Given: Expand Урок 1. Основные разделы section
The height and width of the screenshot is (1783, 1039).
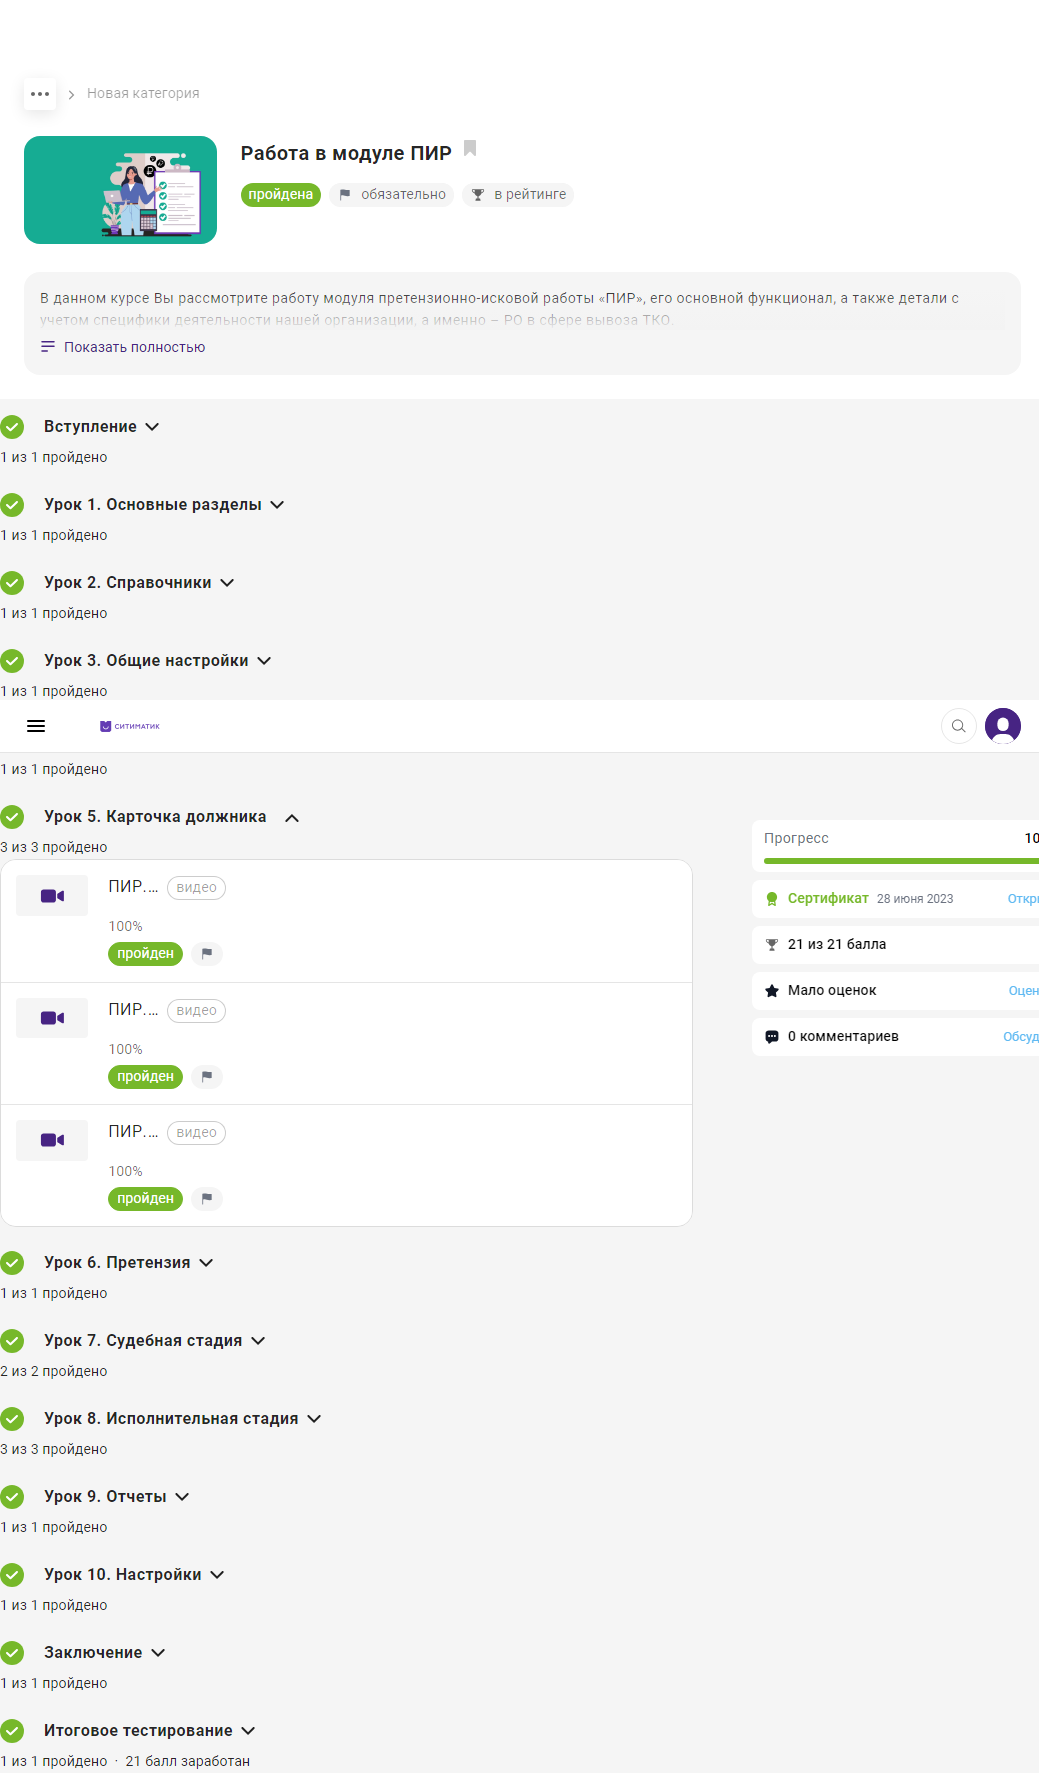Looking at the screenshot, I should tap(277, 505).
